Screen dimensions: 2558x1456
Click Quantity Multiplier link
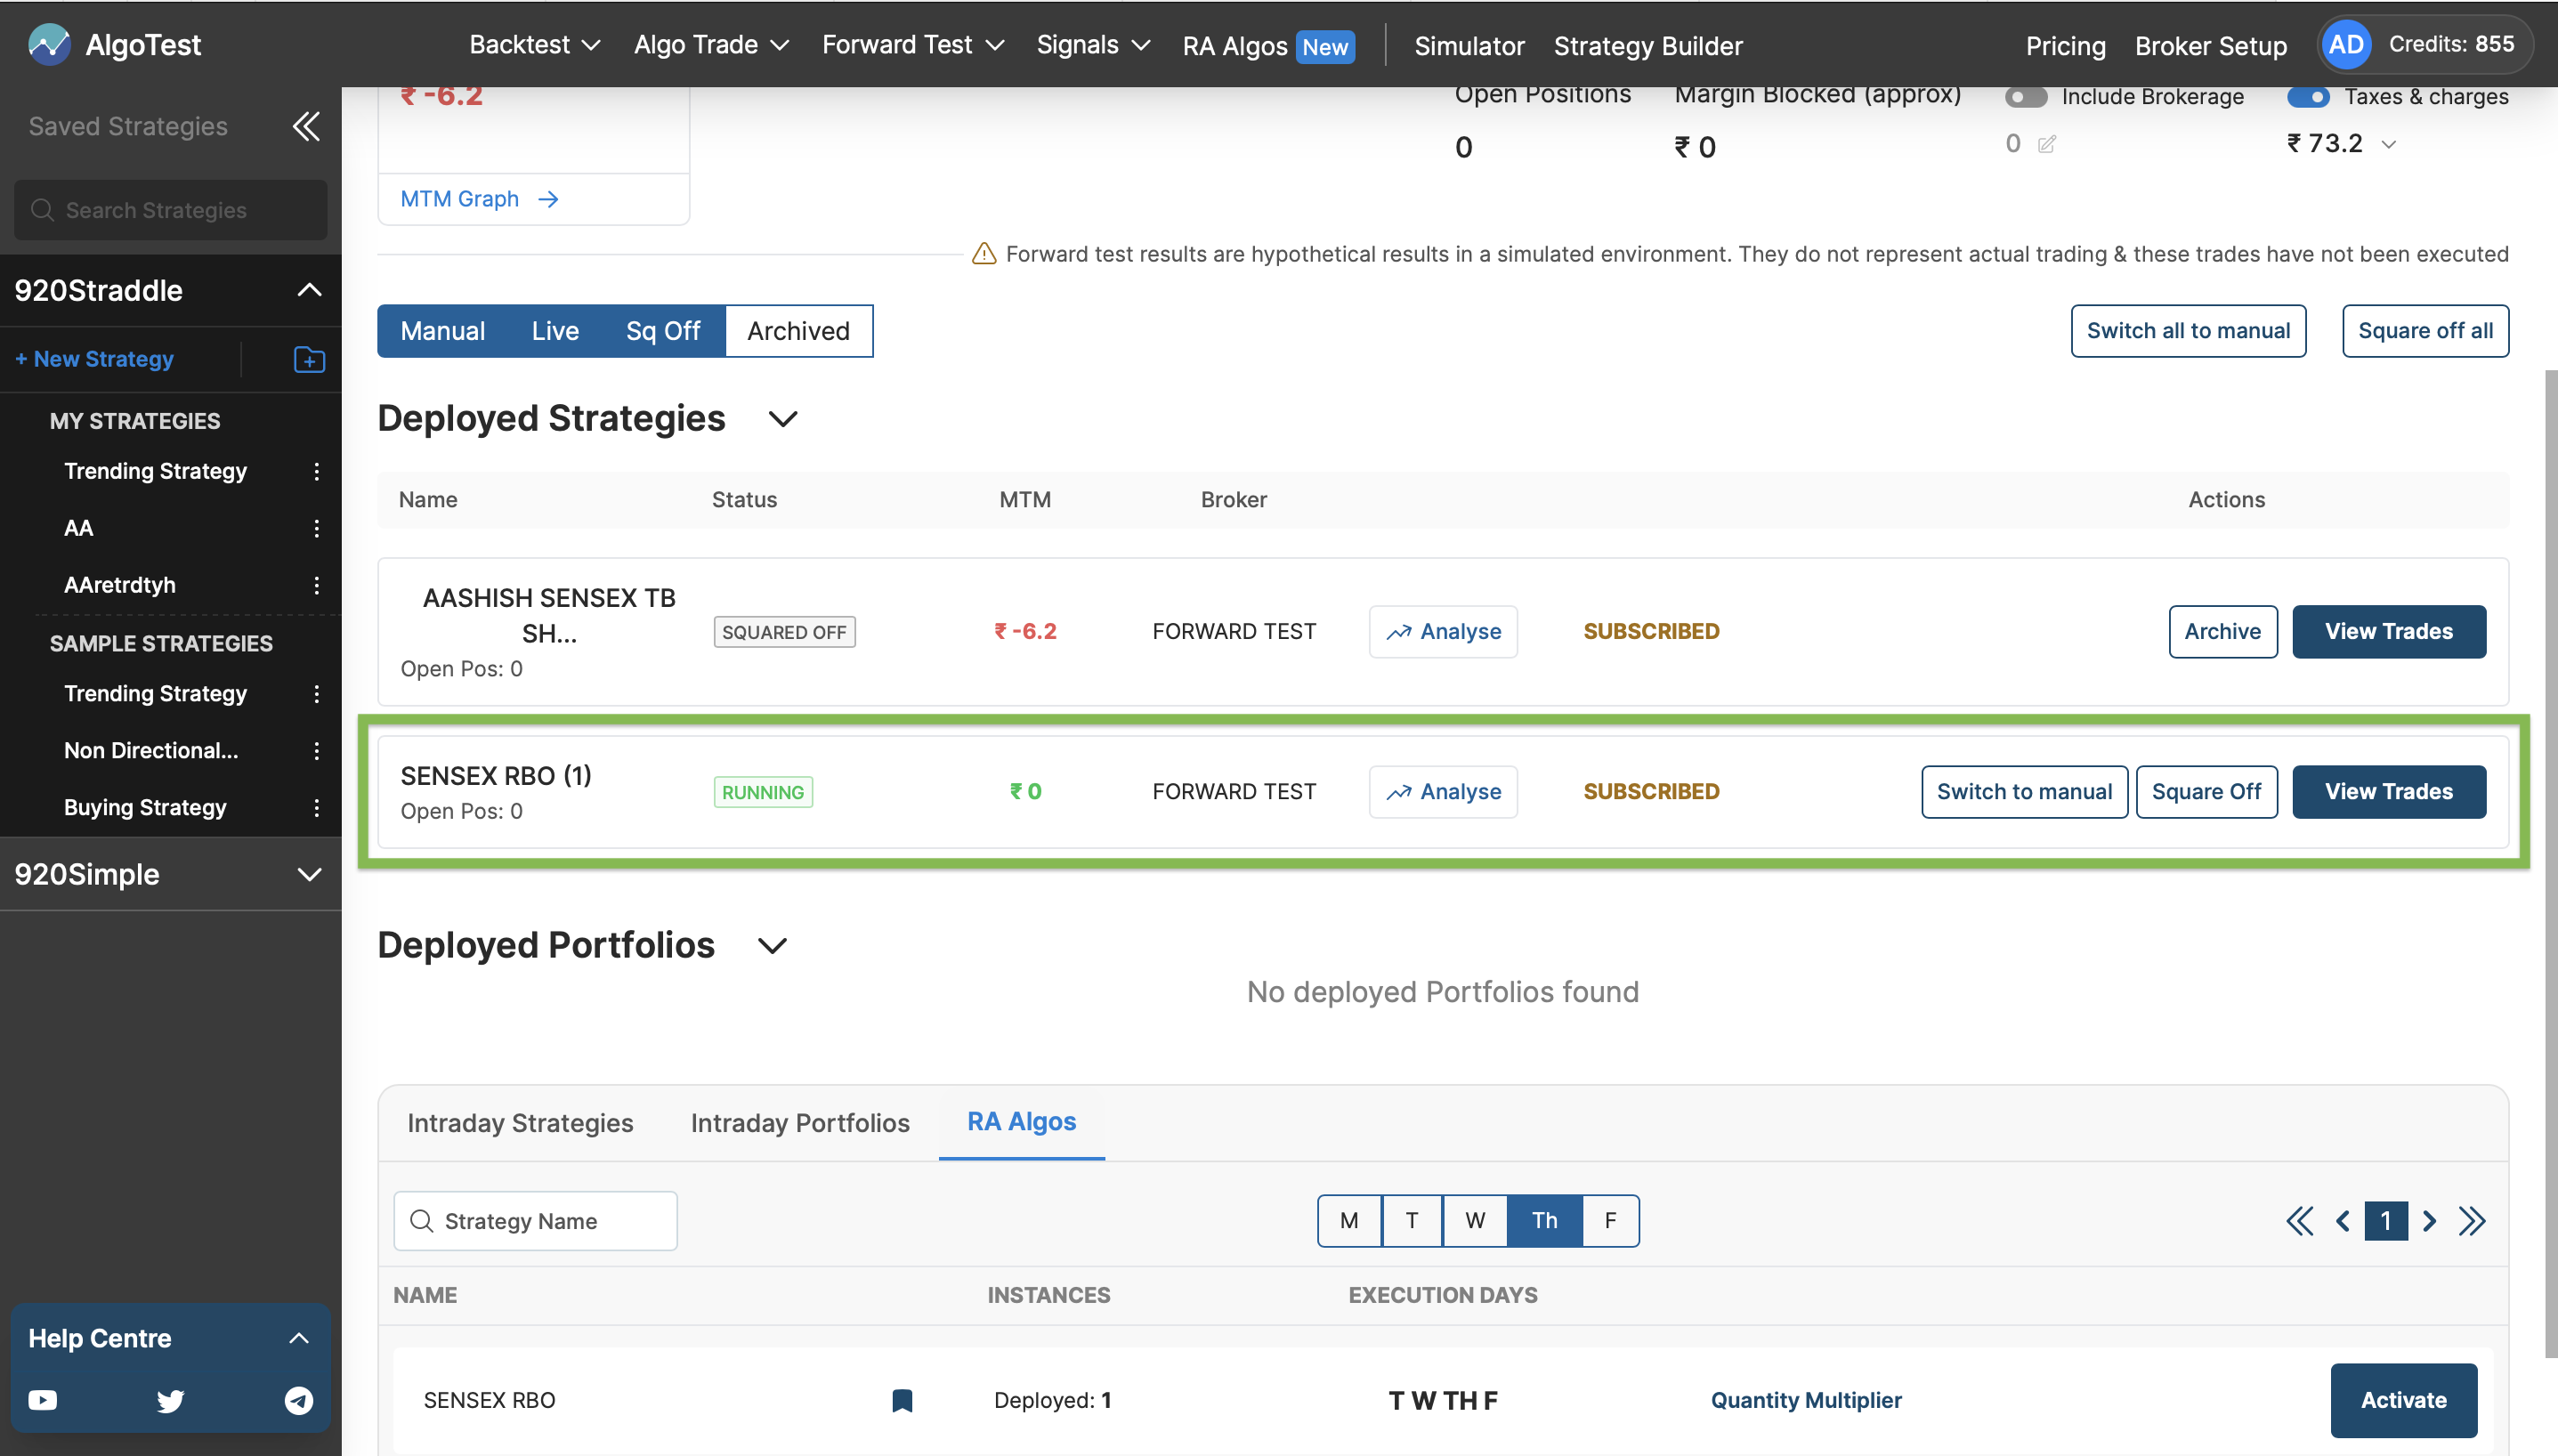1806,1400
